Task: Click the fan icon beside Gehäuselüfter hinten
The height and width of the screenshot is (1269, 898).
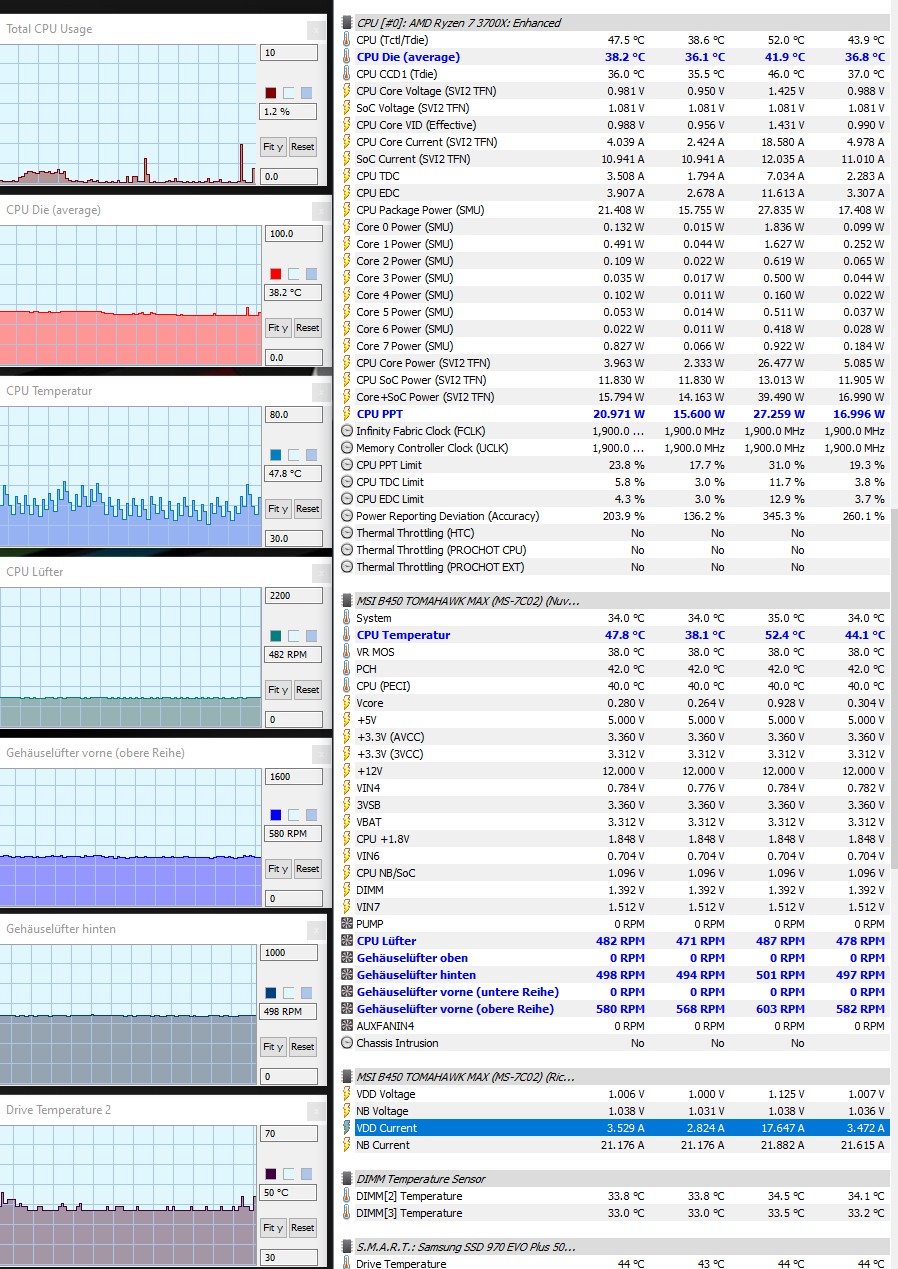Action: (x=347, y=975)
